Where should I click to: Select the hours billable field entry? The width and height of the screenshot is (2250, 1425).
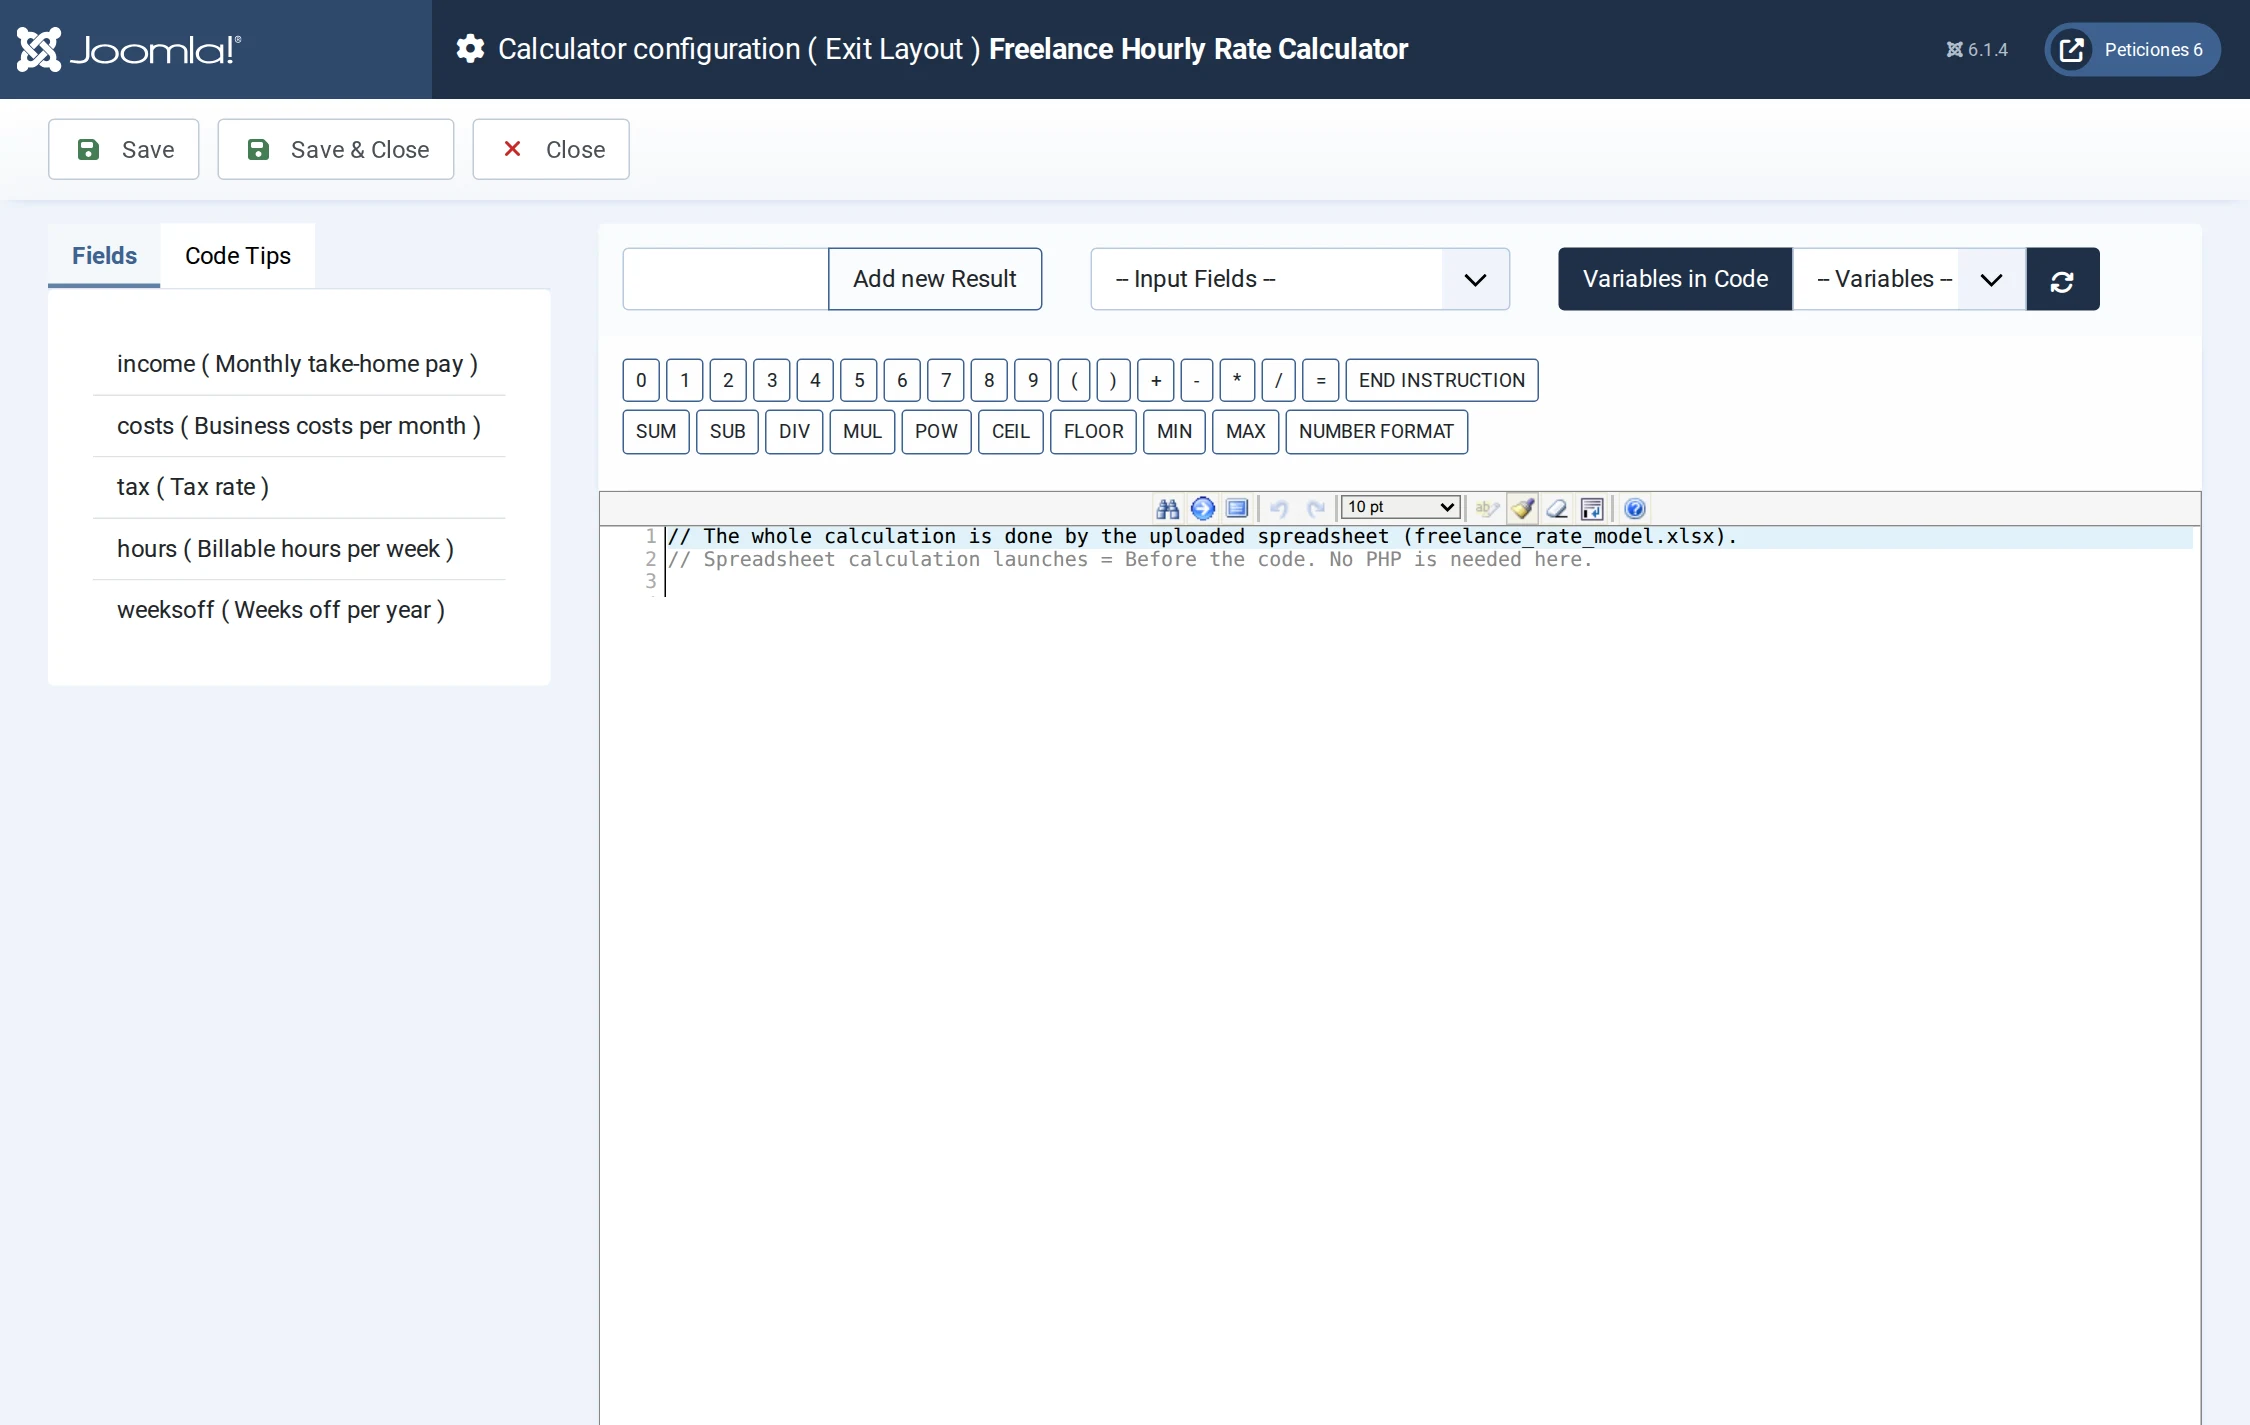(x=298, y=549)
